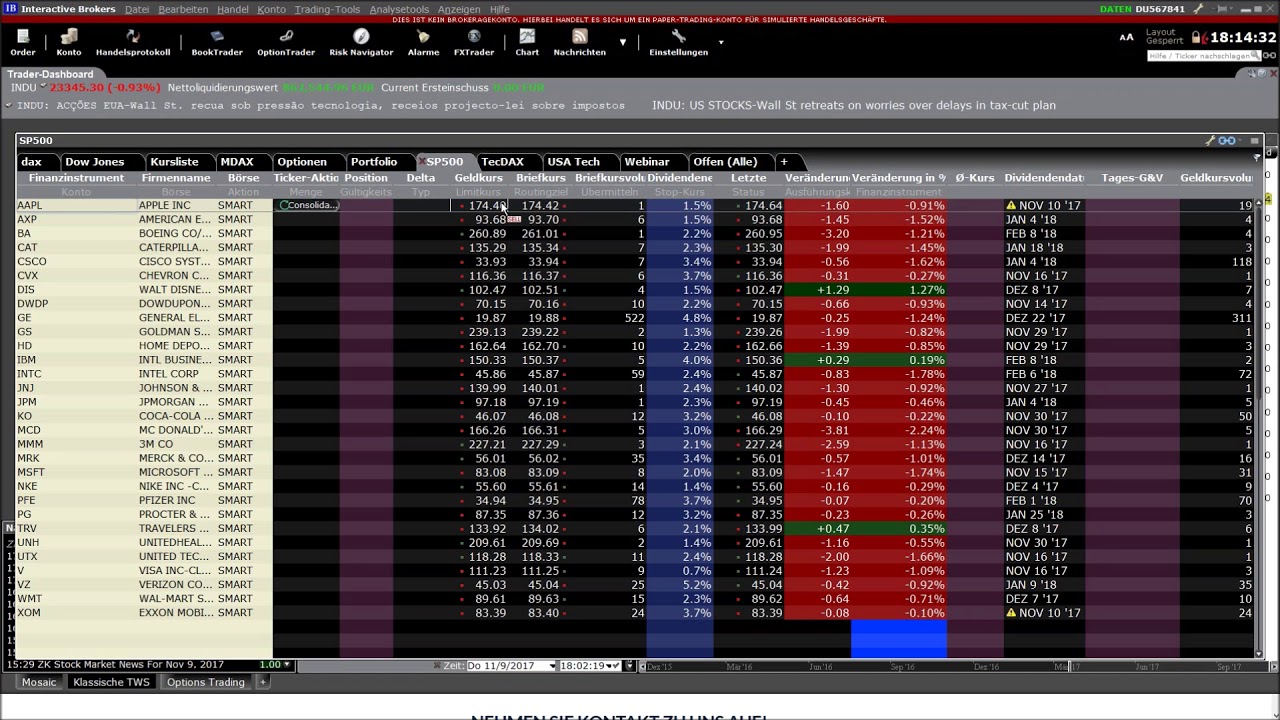
Task: Sort by the Dividendendatum column header
Action: pyautogui.click(x=1045, y=178)
